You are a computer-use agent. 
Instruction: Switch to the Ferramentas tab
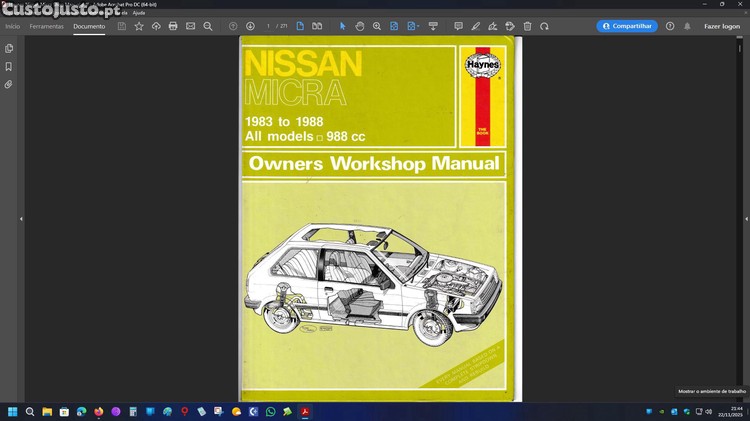pos(46,26)
